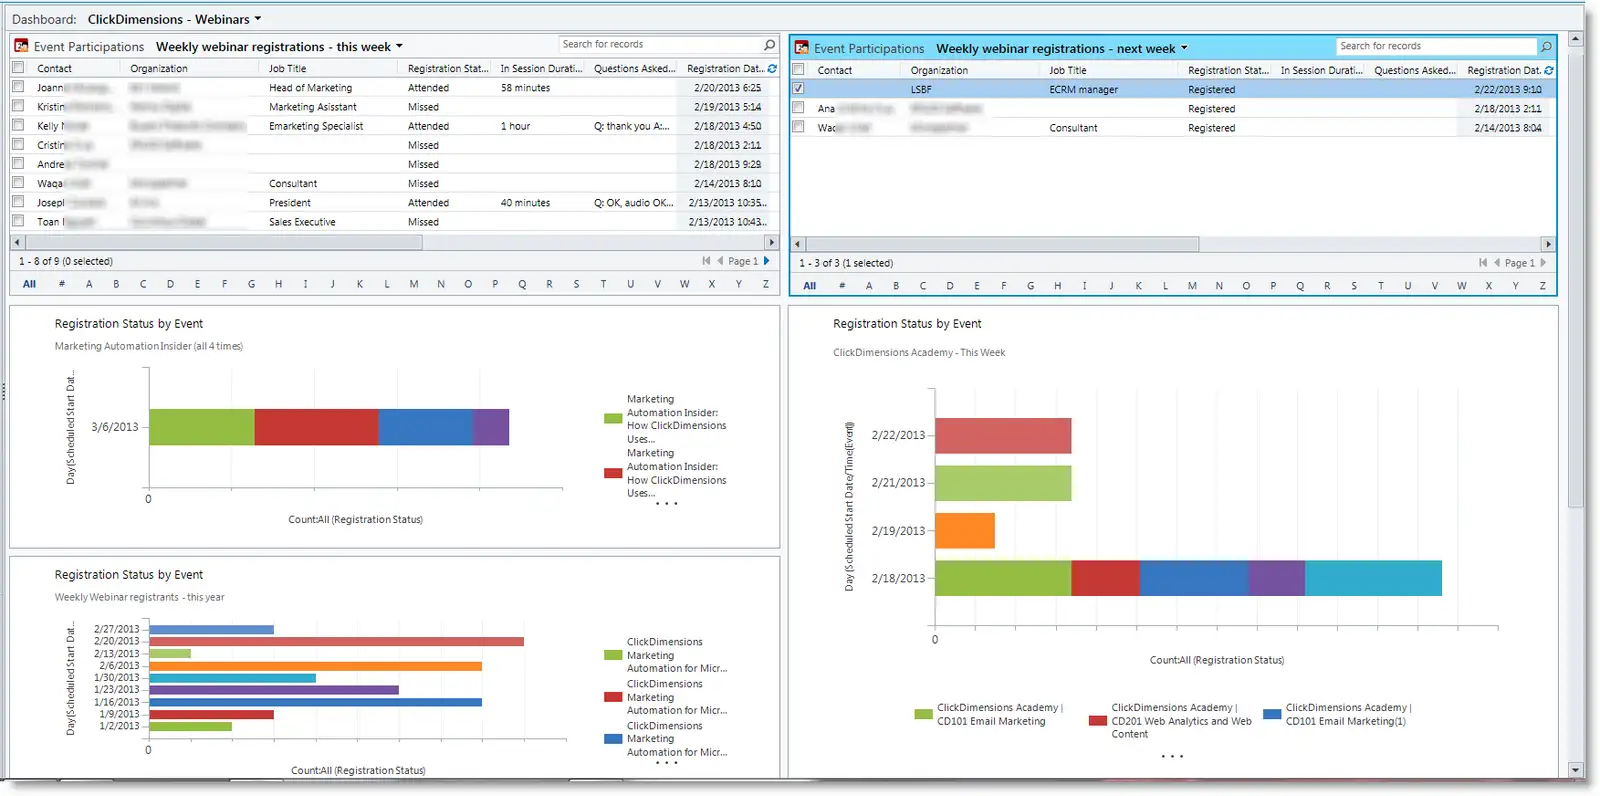Tick the checkbox for the Kristin row

[18, 106]
